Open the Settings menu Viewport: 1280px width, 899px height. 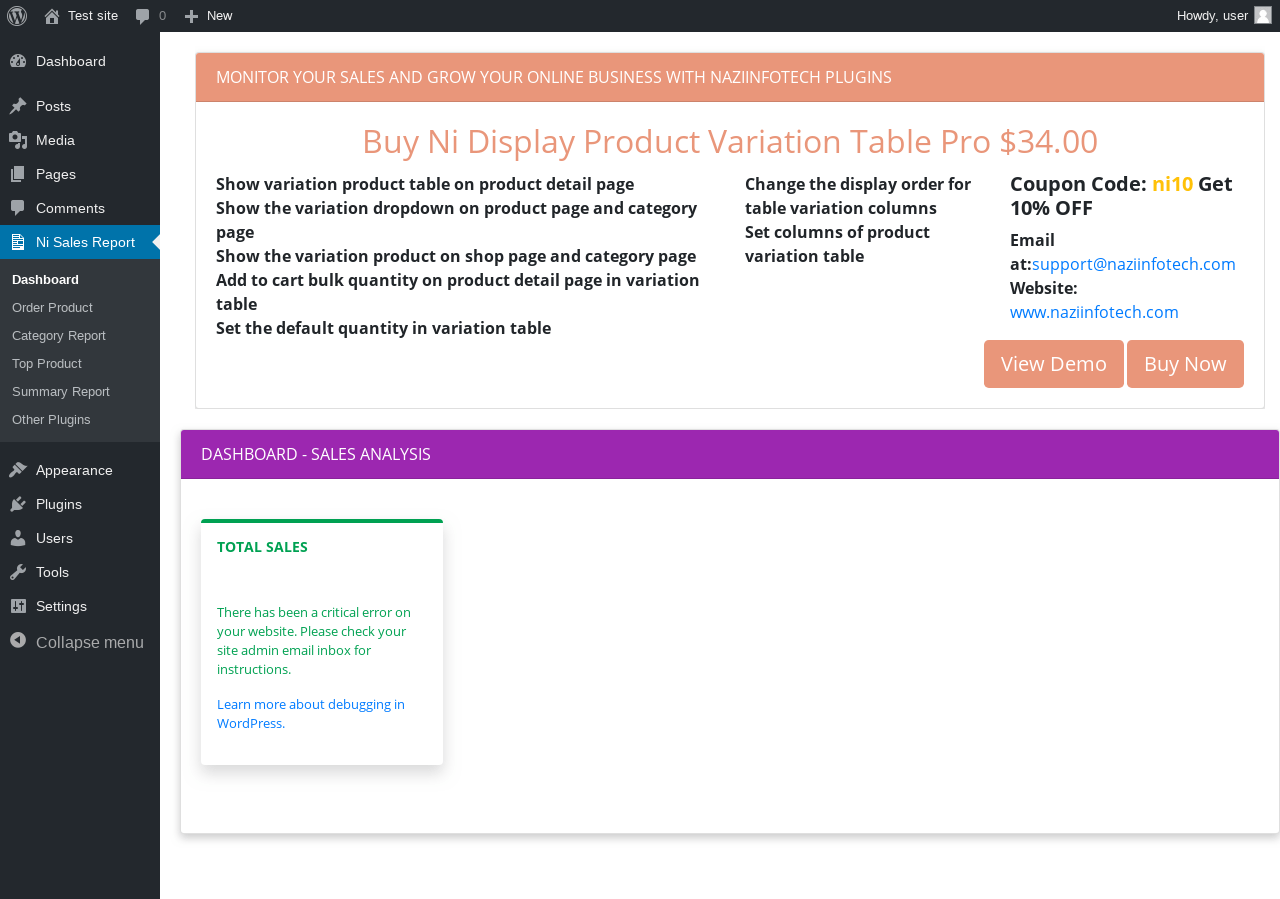point(80,606)
